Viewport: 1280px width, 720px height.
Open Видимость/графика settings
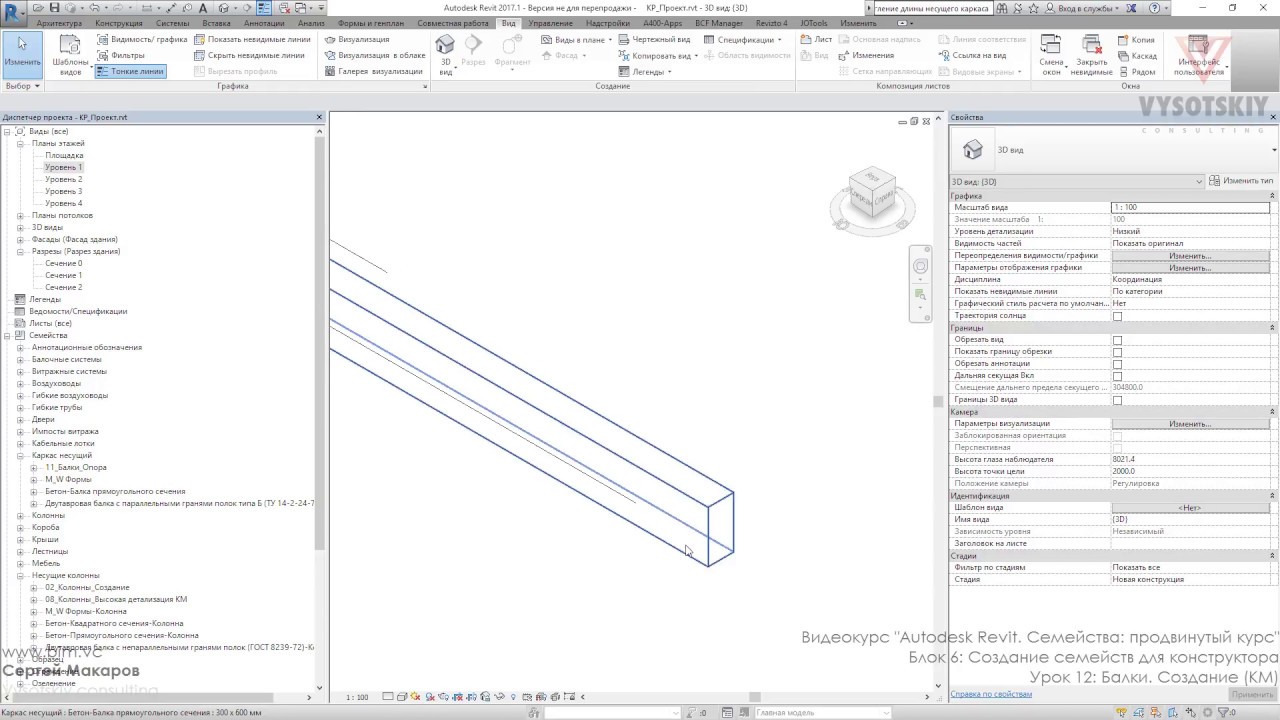142,40
